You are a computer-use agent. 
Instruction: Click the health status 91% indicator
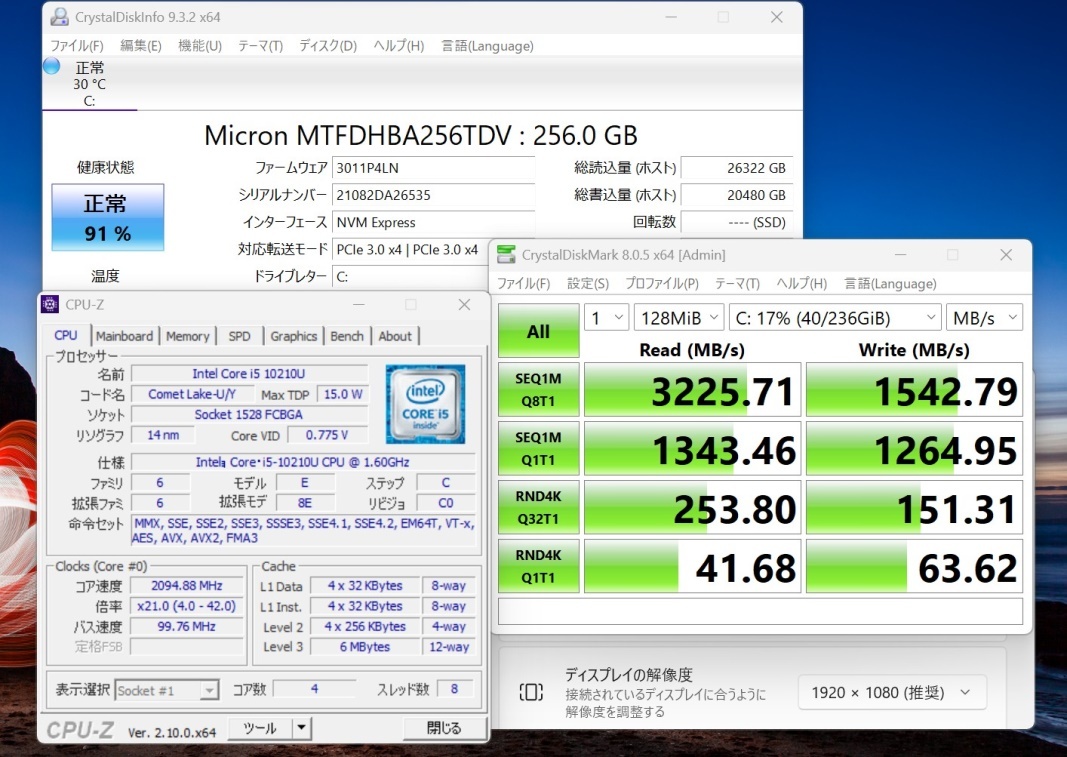click(107, 218)
